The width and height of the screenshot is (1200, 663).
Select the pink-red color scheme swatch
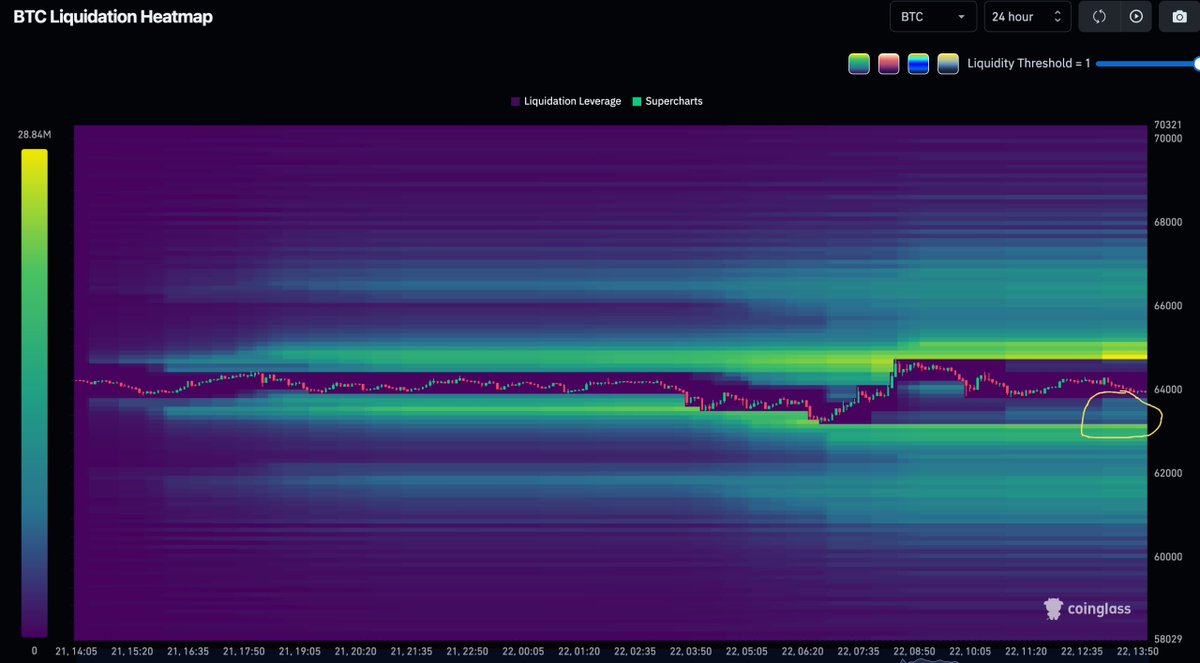pyautogui.click(x=889, y=64)
